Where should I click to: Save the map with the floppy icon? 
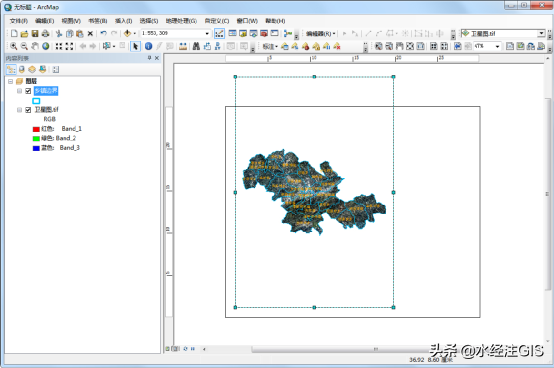coord(35,34)
